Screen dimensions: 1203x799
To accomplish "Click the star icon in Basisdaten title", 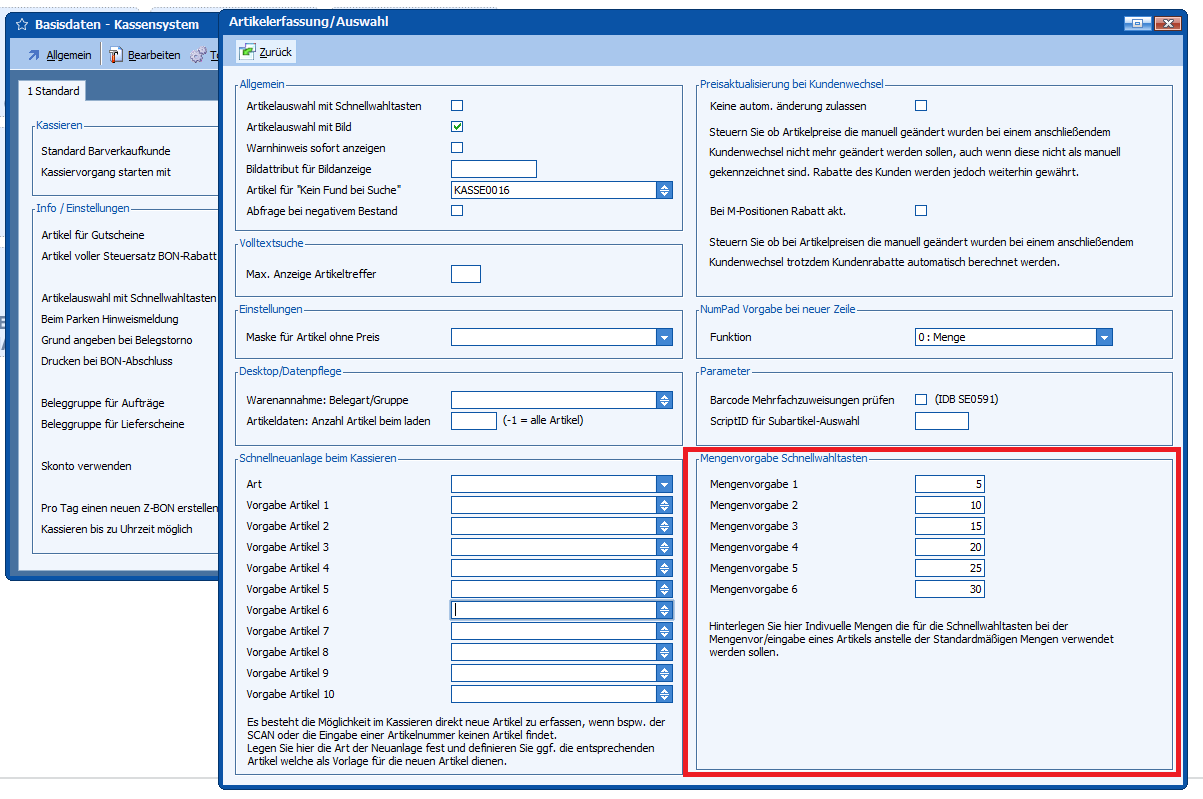I will pos(22,24).
